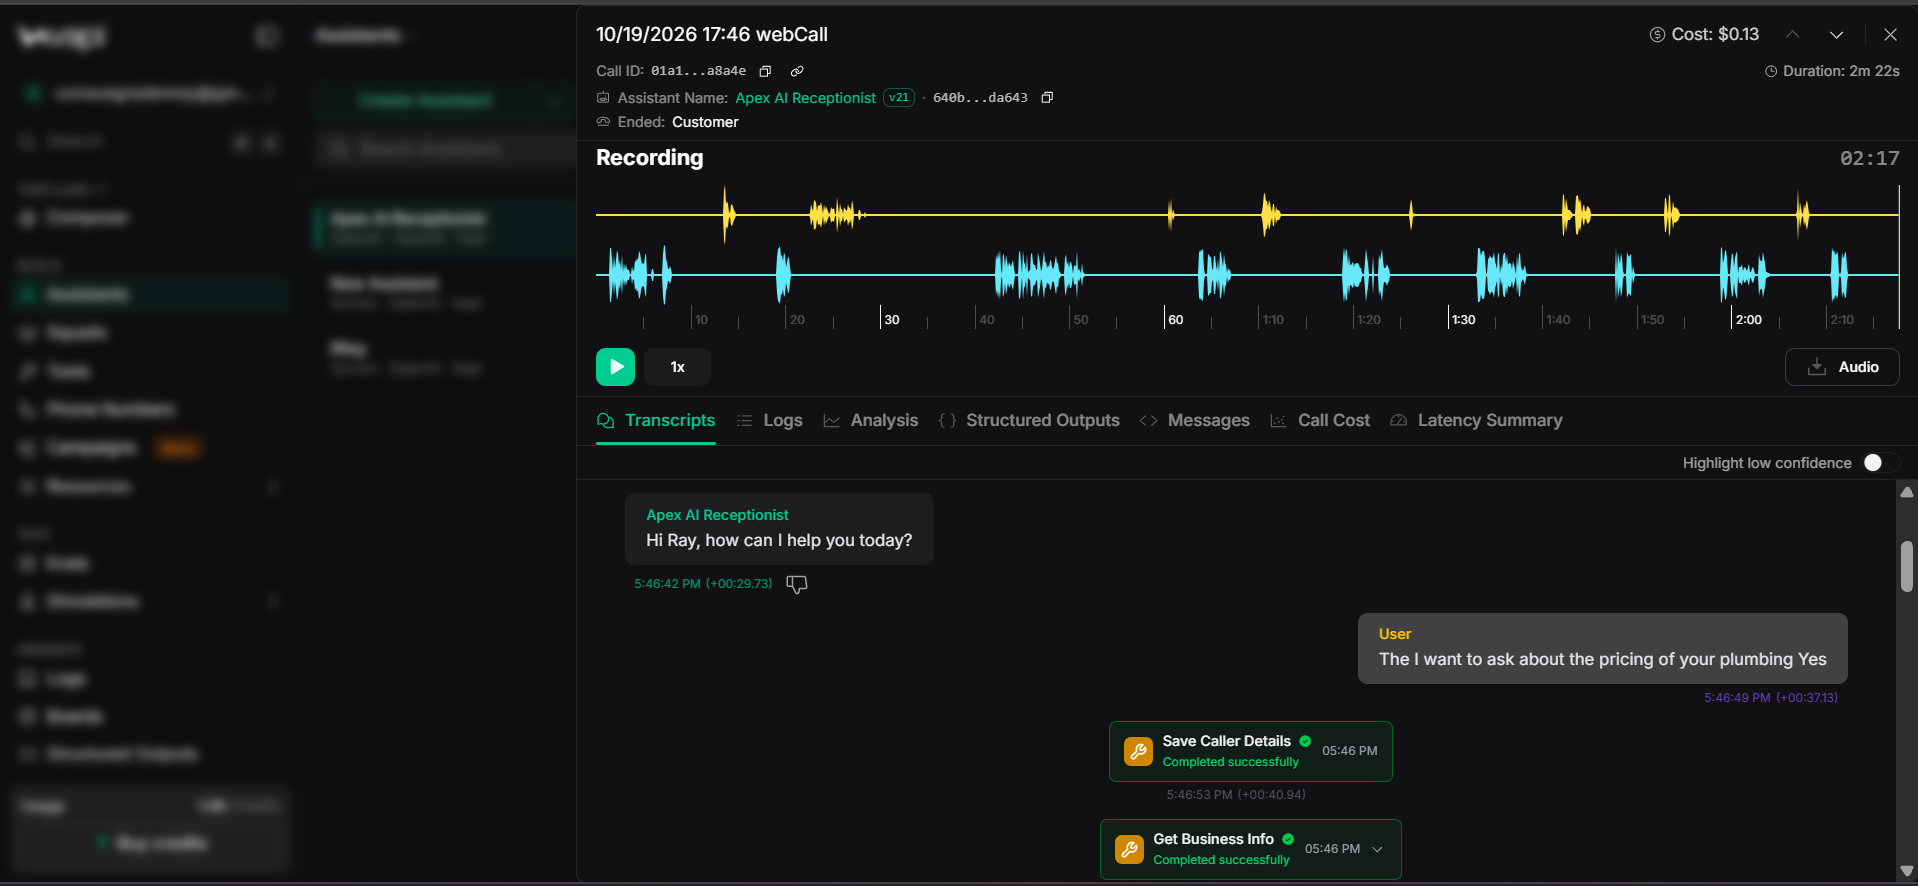Give thumbs down on the receptionist message
Image resolution: width=1918 pixels, height=886 pixels.
coord(797,584)
